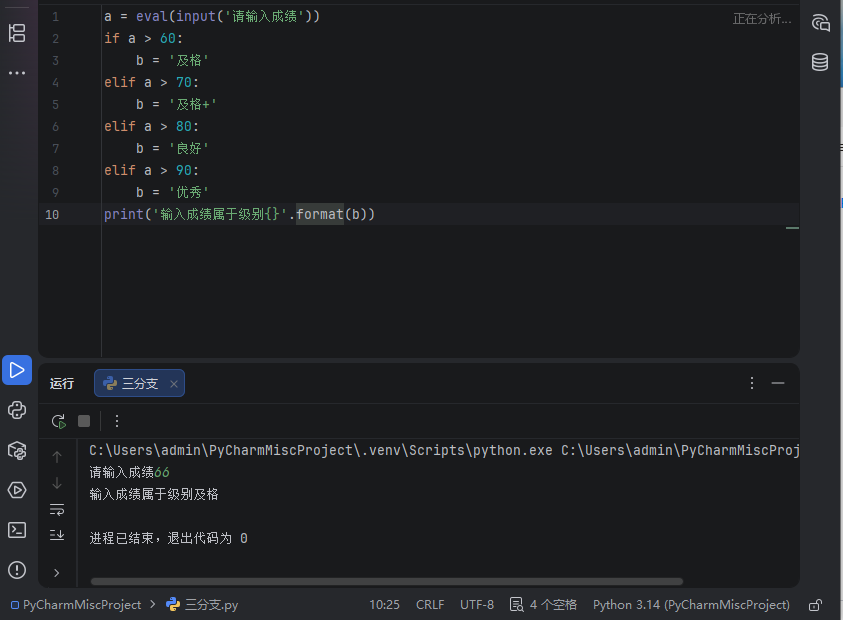Viewport: 843px width, 620px height.
Task: Click code line b = '良好'
Action: point(172,148)
